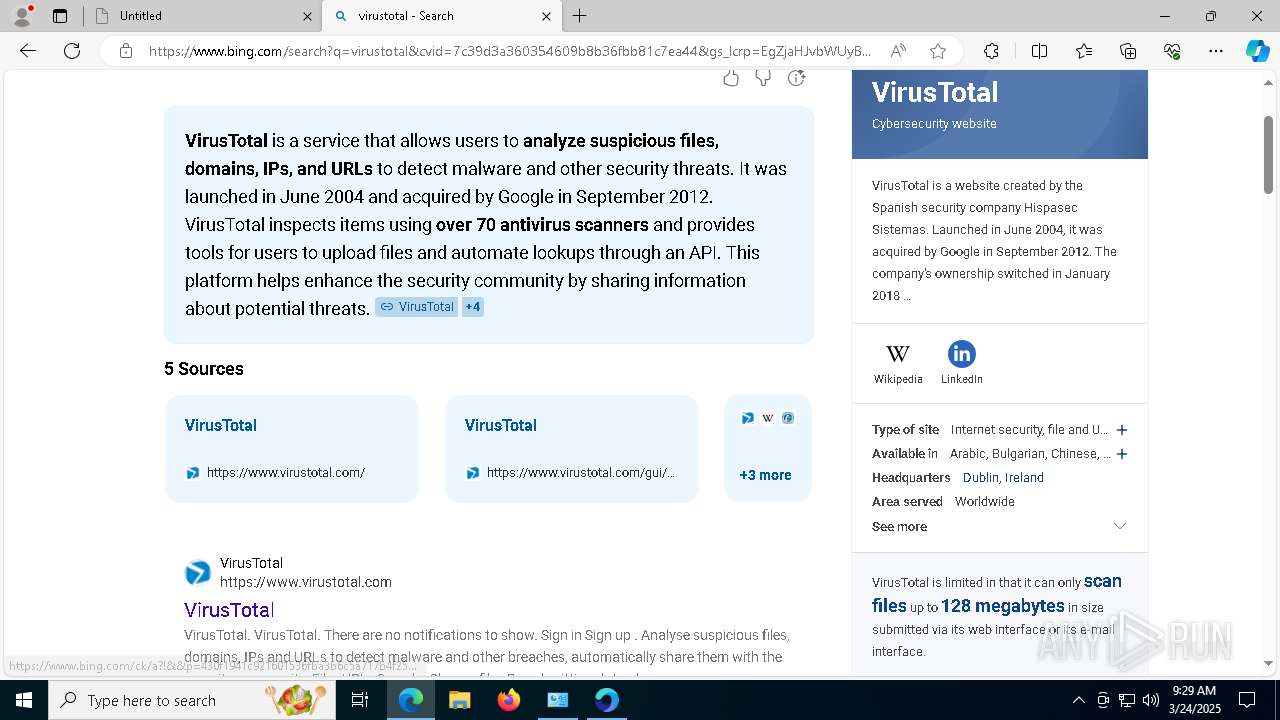Click the taskbar search box
This screenshot has width=1280, height=720.
[193, 700]
